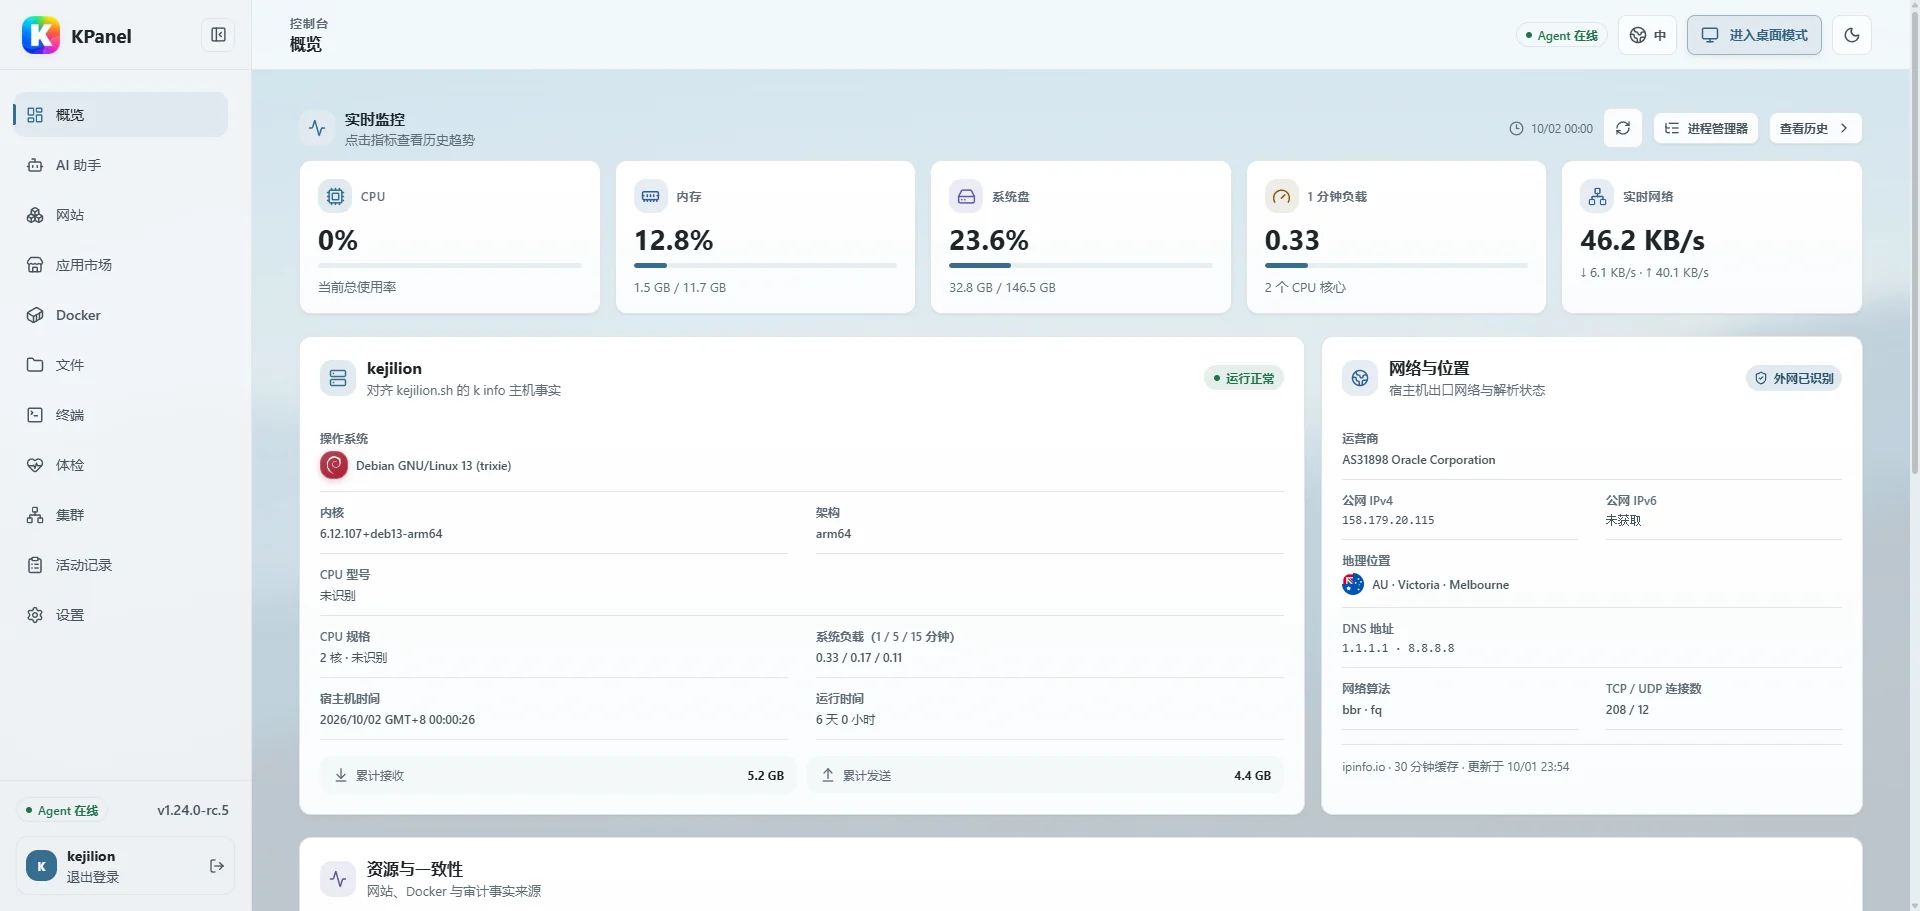Screen dimensions: 1920x911
Task: Click the kejilion user avatar
Action: [41, 866]
